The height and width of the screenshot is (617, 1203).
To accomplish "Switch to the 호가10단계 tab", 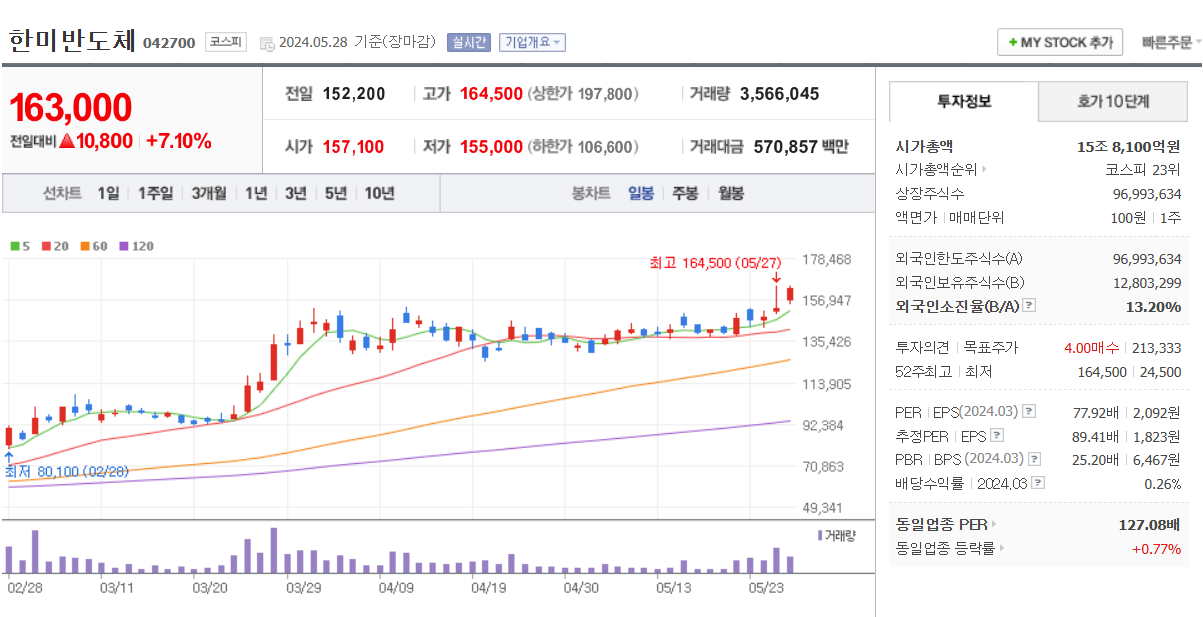I will tap(1113, 102).
